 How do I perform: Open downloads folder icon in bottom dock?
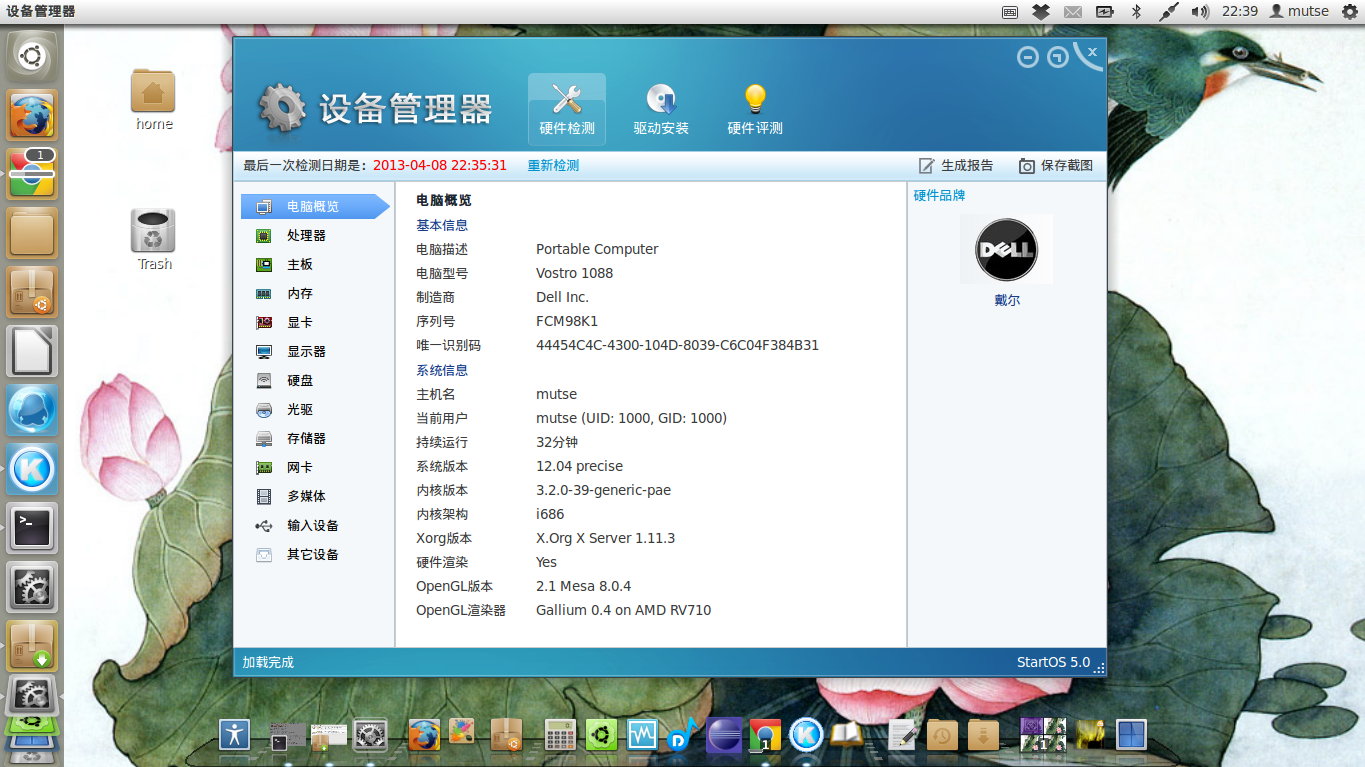point(984,735)
